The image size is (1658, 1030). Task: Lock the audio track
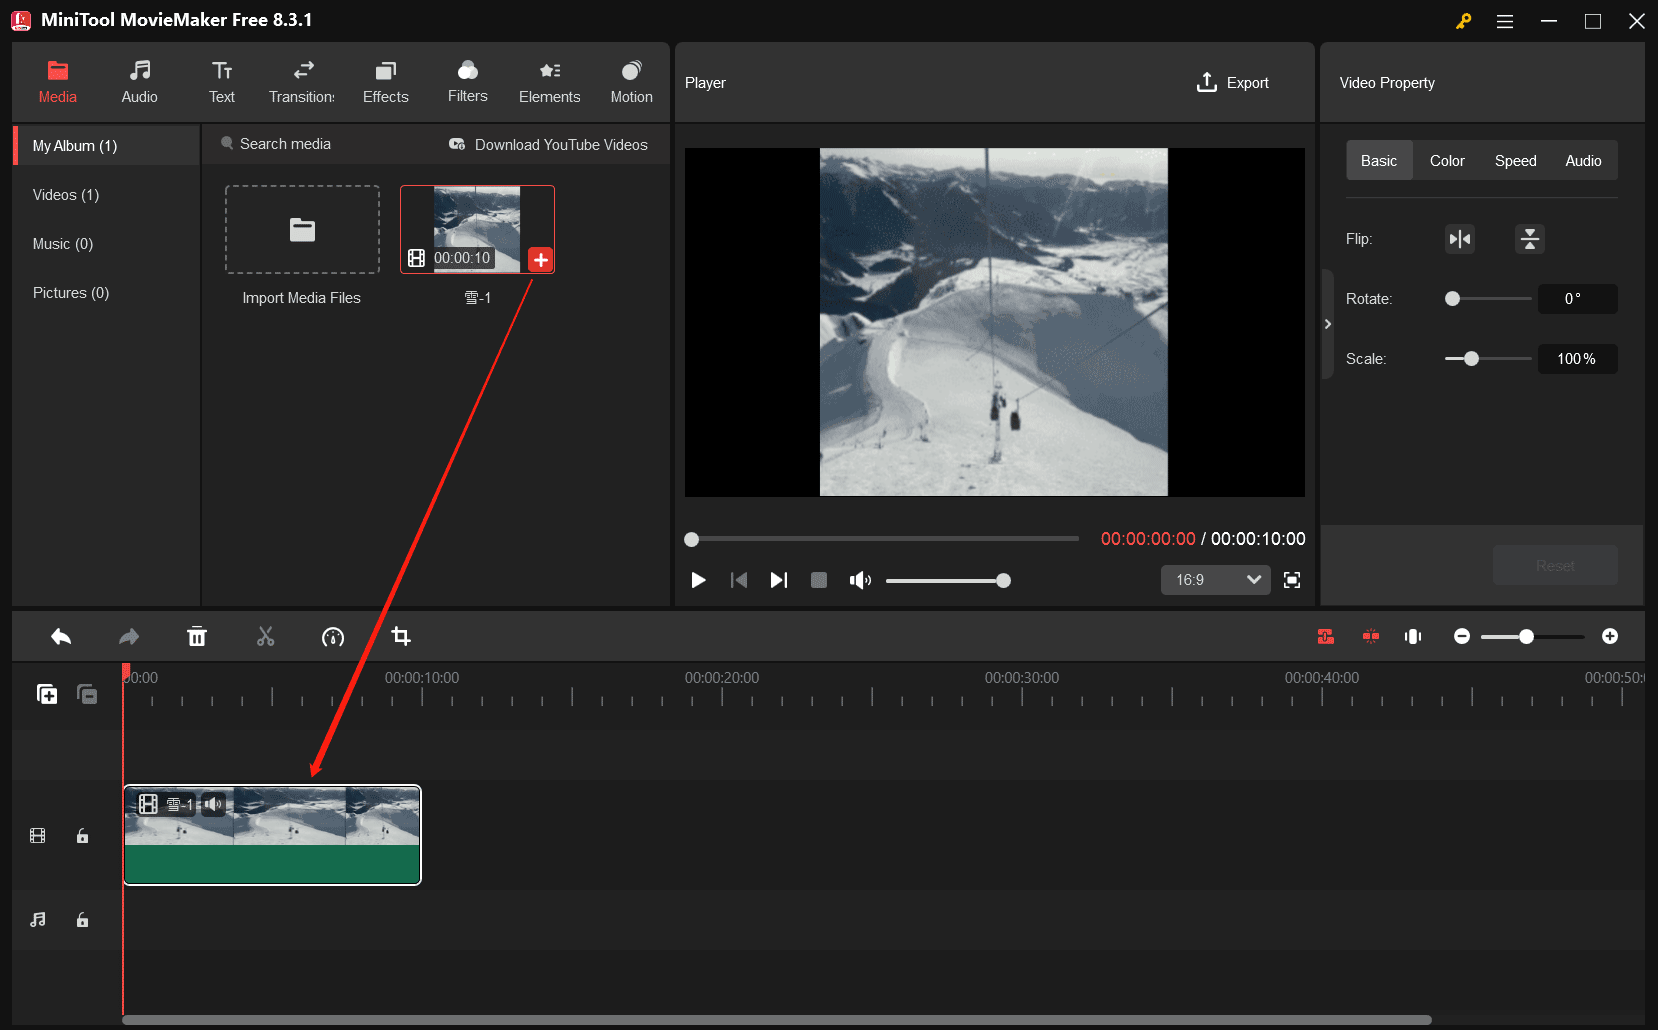point(83,920)
